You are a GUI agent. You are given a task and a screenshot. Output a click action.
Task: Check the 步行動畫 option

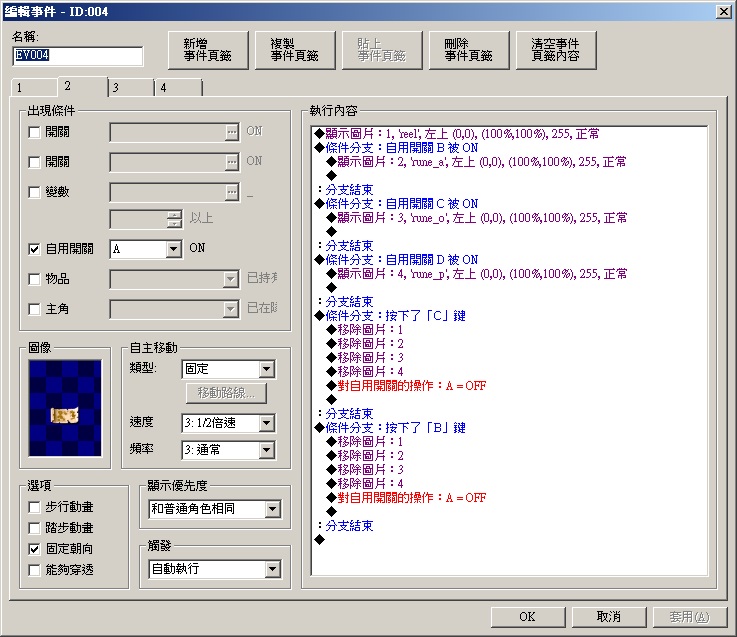click(x=34, y=507)
